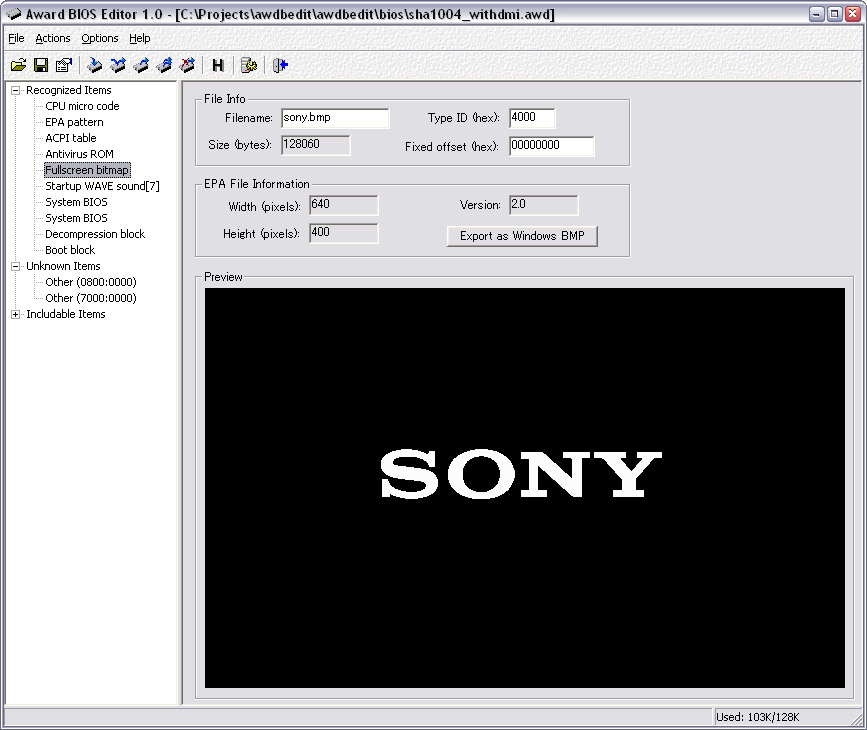Open the properties icon beside Save
Screen dimensions: 867x730
pos(64,66)
